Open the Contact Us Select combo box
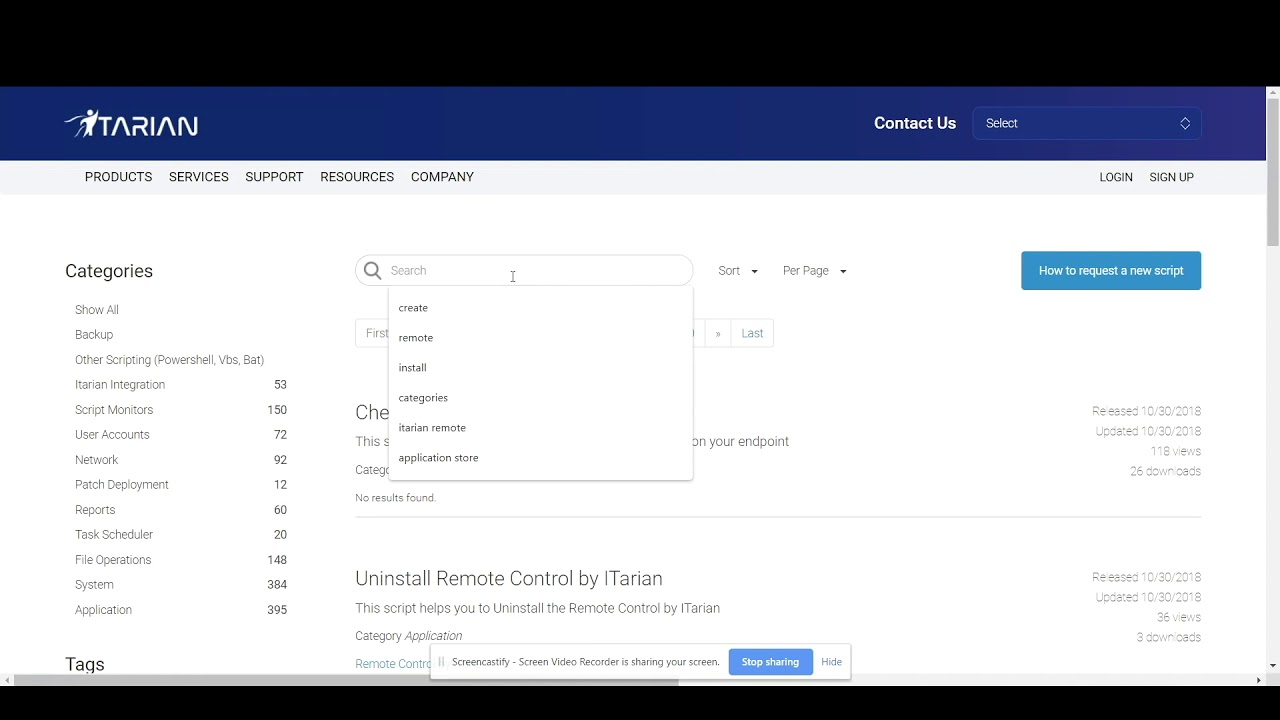Image resolution: width=1280 pixels, height=720 pixels. (1087, 123)
